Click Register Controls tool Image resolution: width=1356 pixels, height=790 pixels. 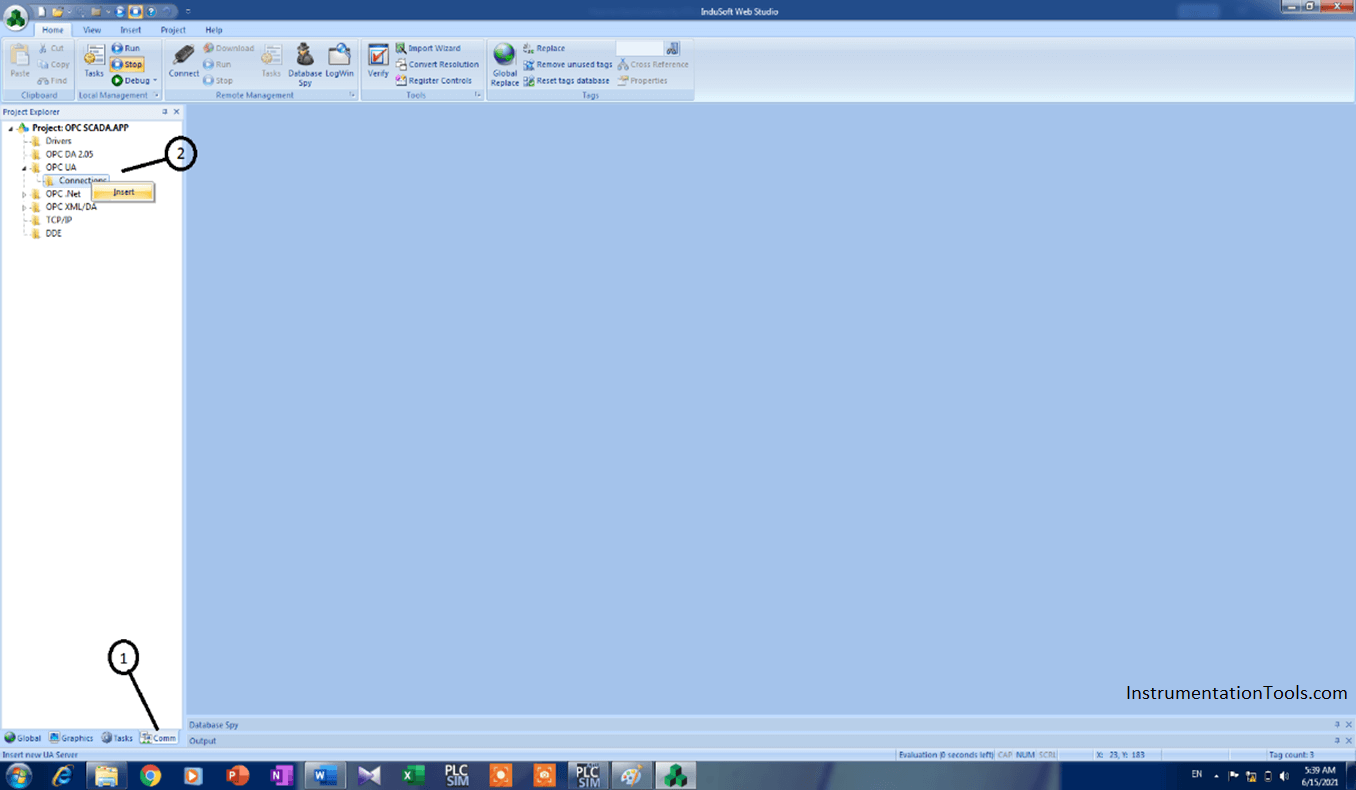(x=434, y=80)
